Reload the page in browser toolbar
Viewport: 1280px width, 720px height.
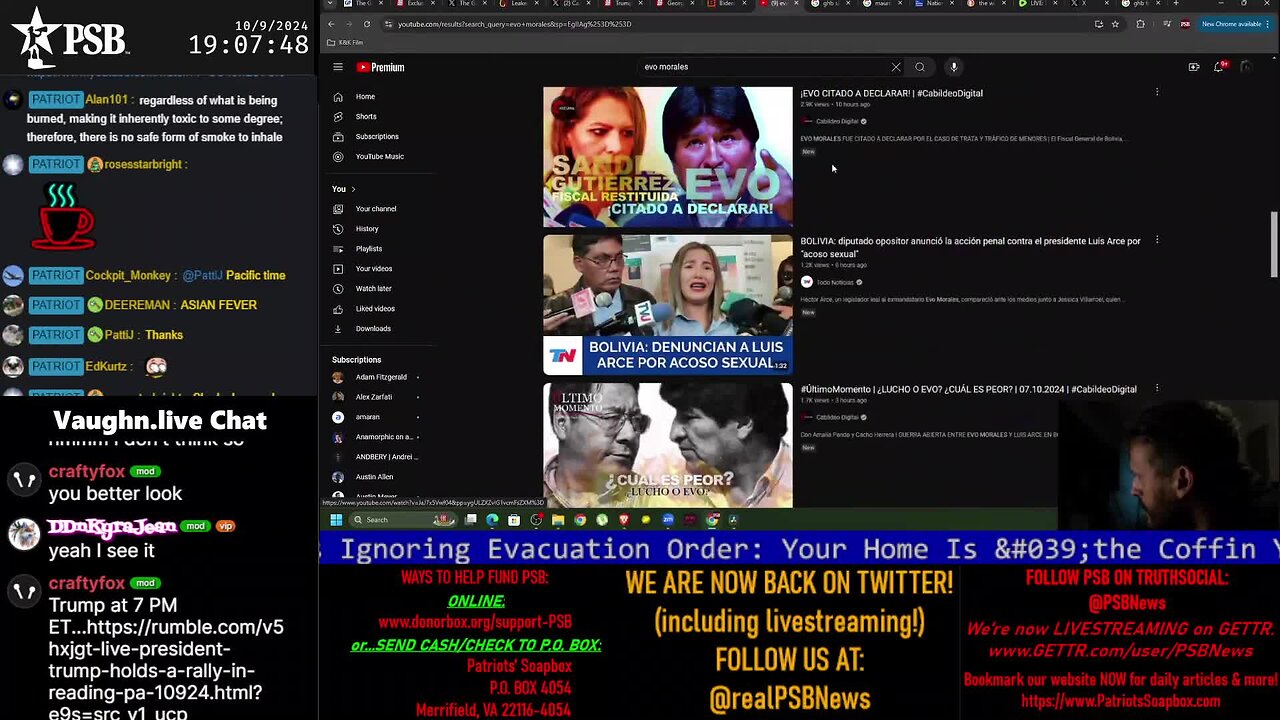pyautogui.click(x=367, y=24)
